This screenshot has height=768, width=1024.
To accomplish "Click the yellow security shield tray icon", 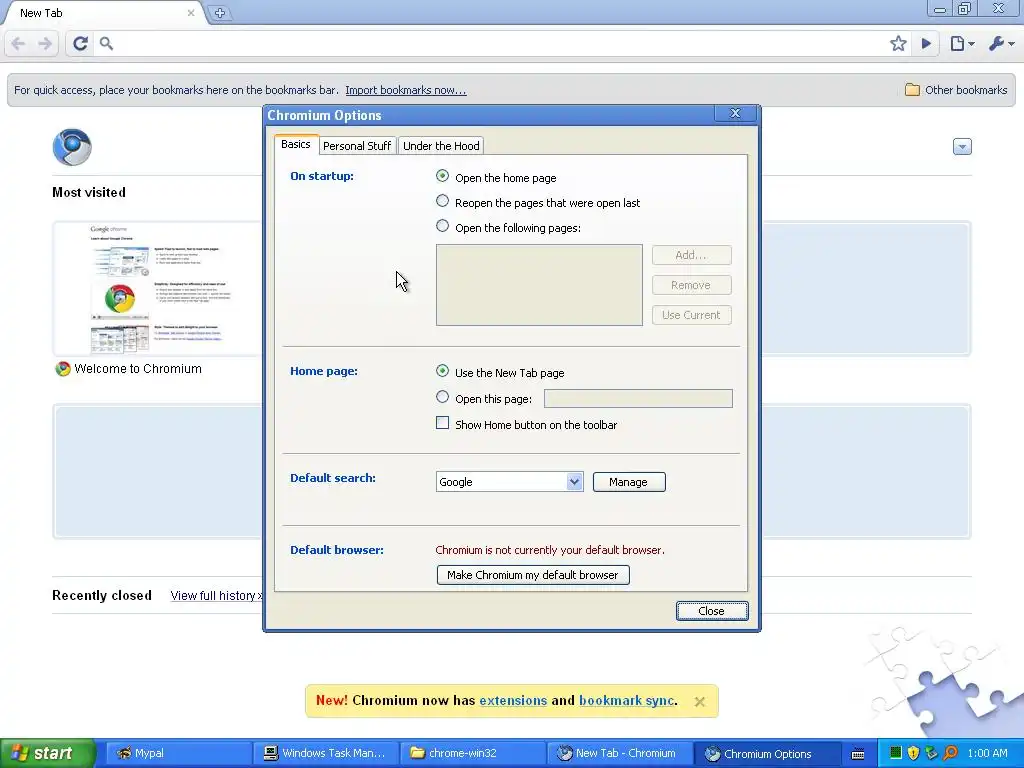I will coord(913,753).
